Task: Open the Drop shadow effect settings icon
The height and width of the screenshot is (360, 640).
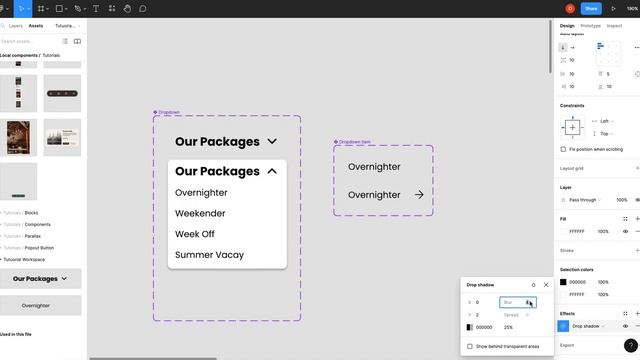Action: pyautogui.click(x=563, y=326)
